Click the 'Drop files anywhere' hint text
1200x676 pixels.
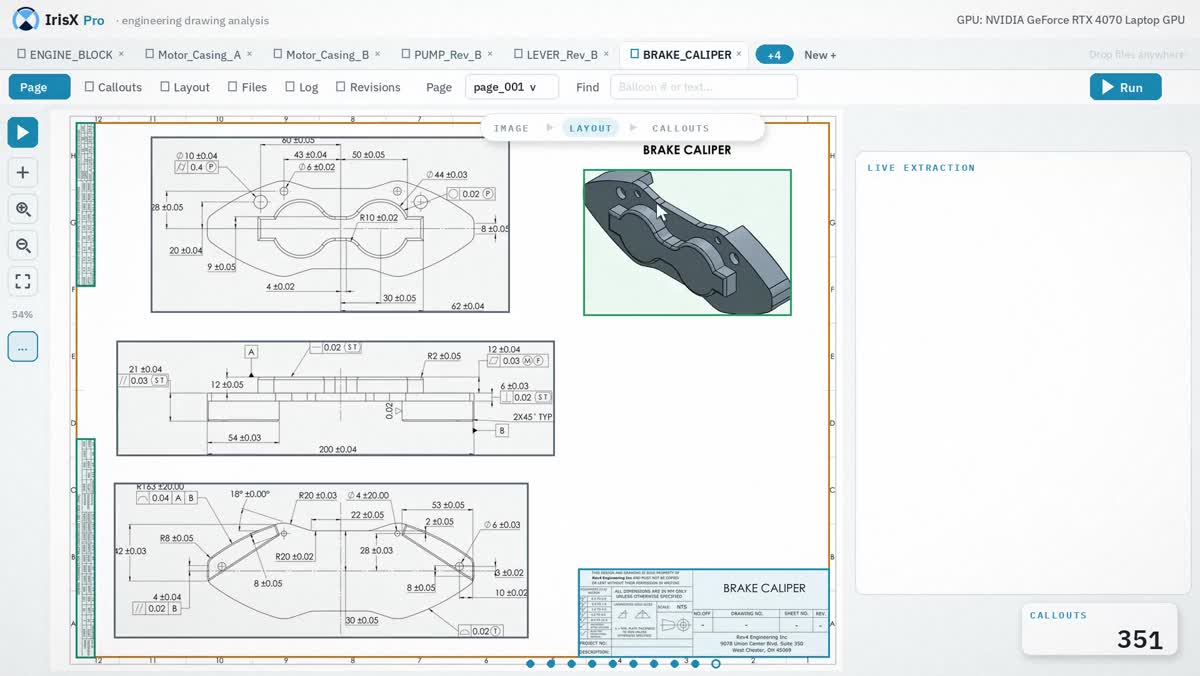click(x=1136, y=55)
